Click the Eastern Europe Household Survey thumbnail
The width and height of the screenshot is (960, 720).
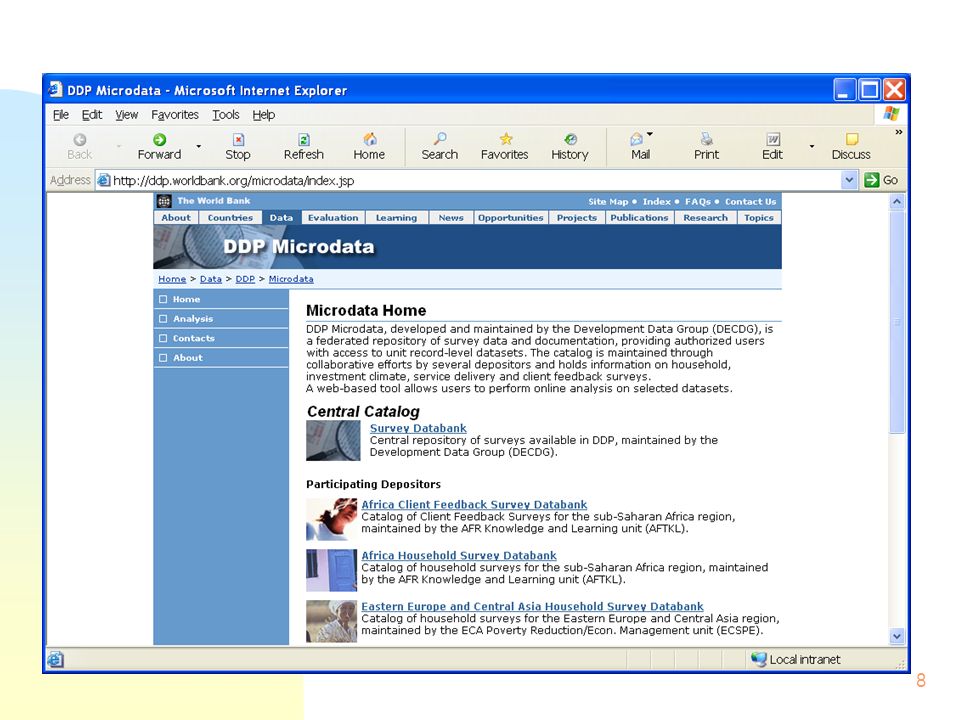tap(331, 621)
